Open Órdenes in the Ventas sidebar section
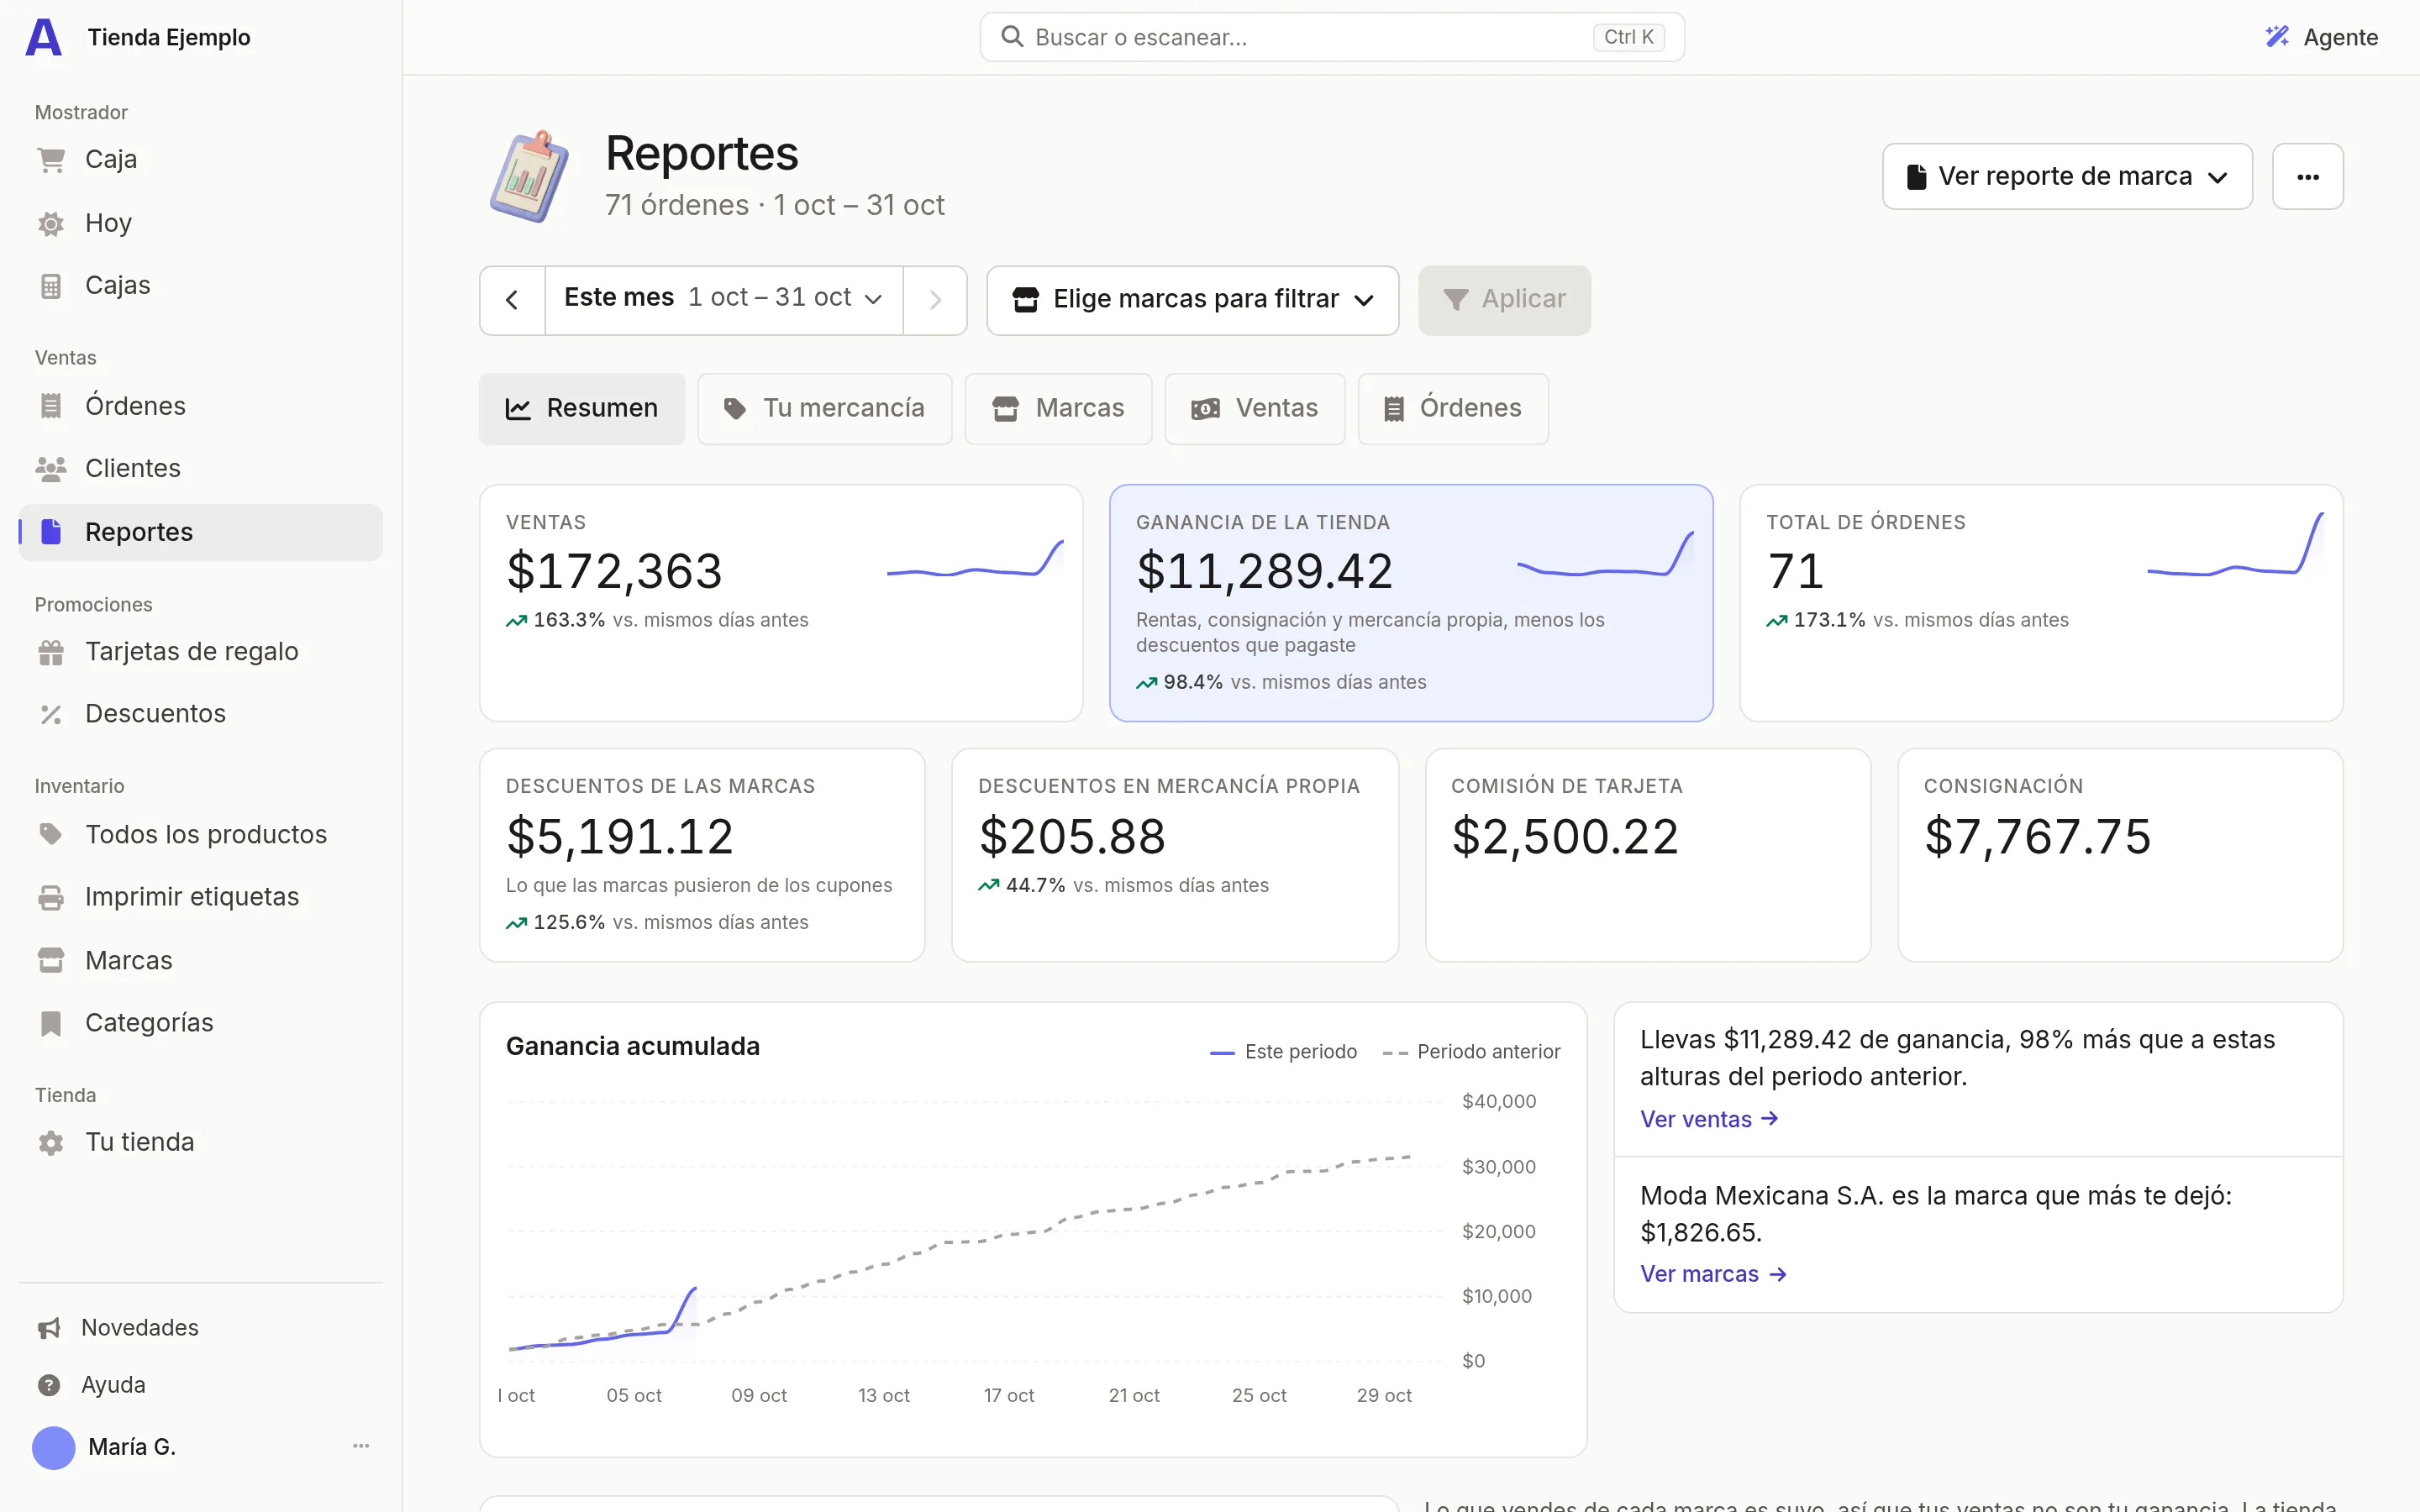Image resolution: width=2420 pixels, height=1512 pixels. pos(200,406)
